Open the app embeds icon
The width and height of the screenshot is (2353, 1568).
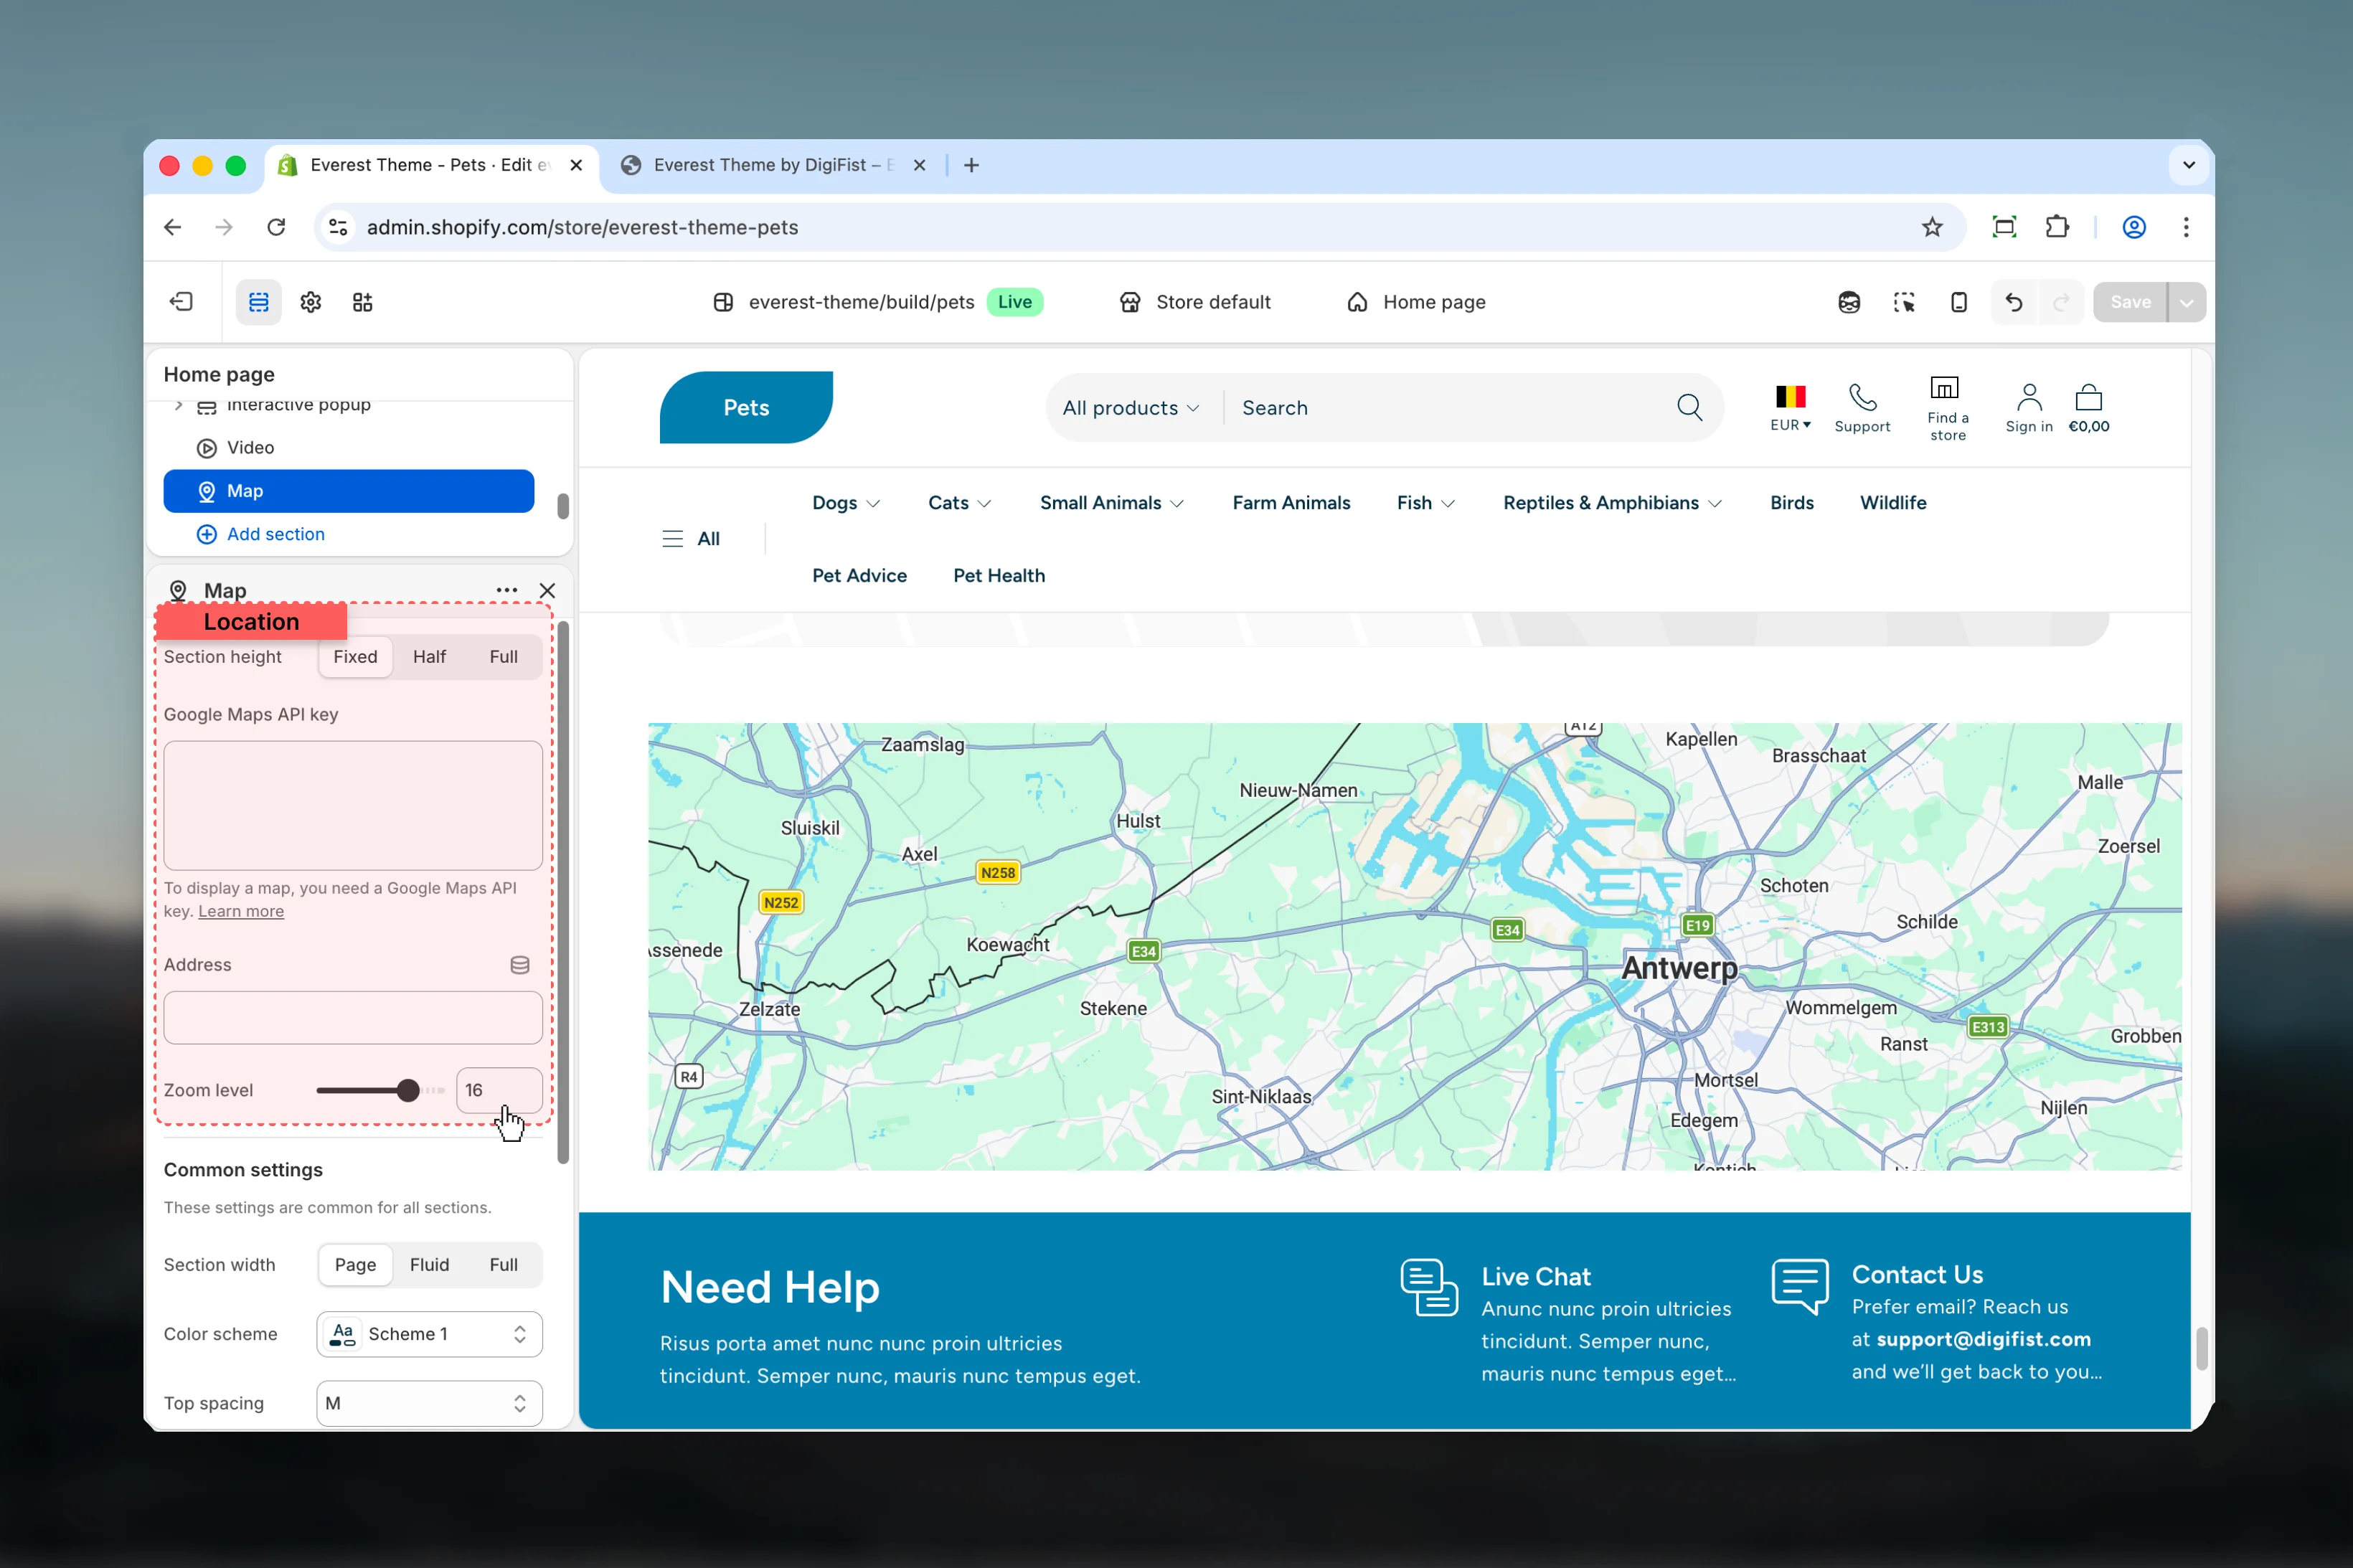363,302
